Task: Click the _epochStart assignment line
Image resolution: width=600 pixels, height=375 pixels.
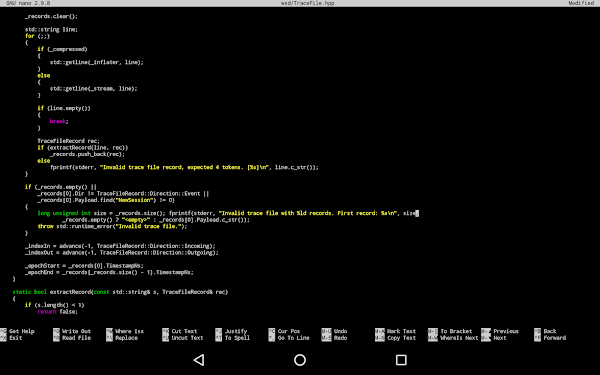Action: coord(84,266)
